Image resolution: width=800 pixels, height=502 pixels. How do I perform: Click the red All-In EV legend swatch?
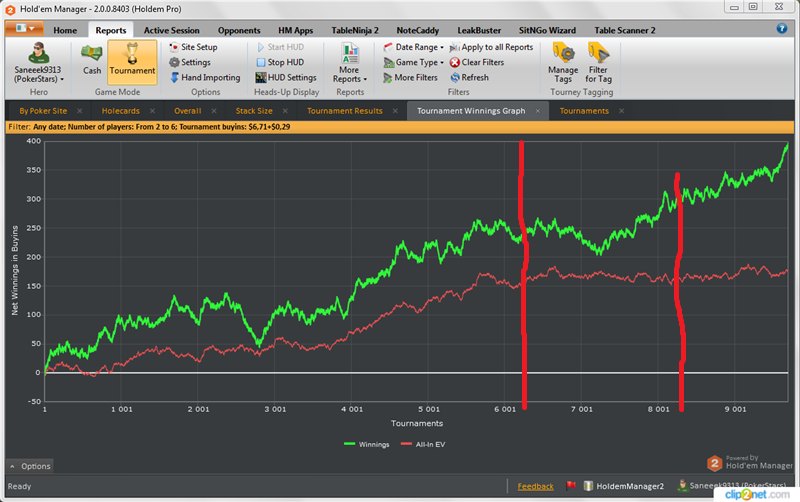click(x=406, y=444)
